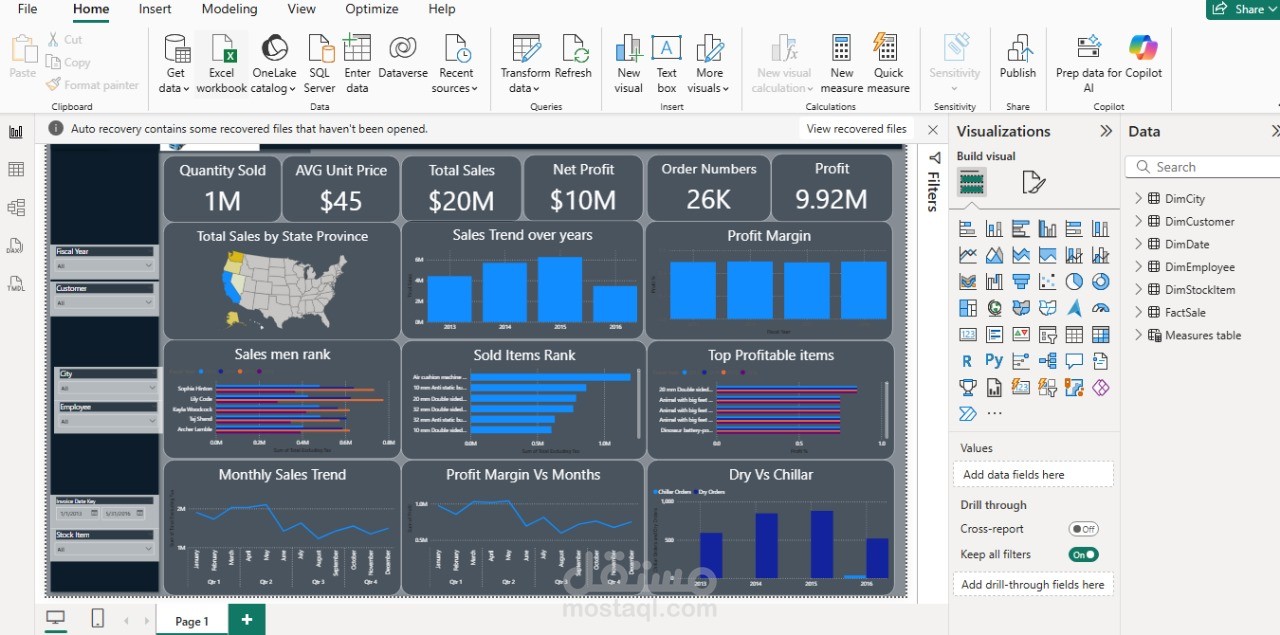The image size is (1280, 635).
Task: Switch to Model view in left sidebar
Action: (16, 208)
